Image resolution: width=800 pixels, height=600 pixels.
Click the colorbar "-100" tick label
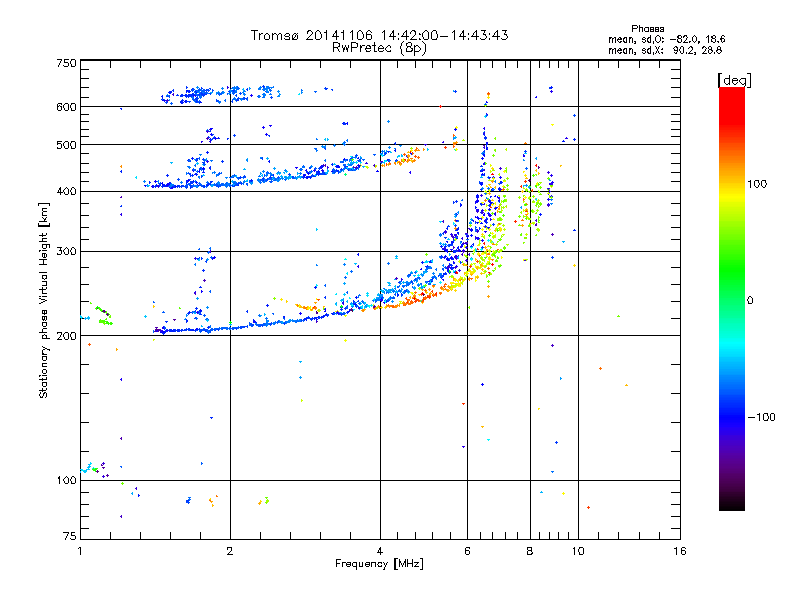761,417
